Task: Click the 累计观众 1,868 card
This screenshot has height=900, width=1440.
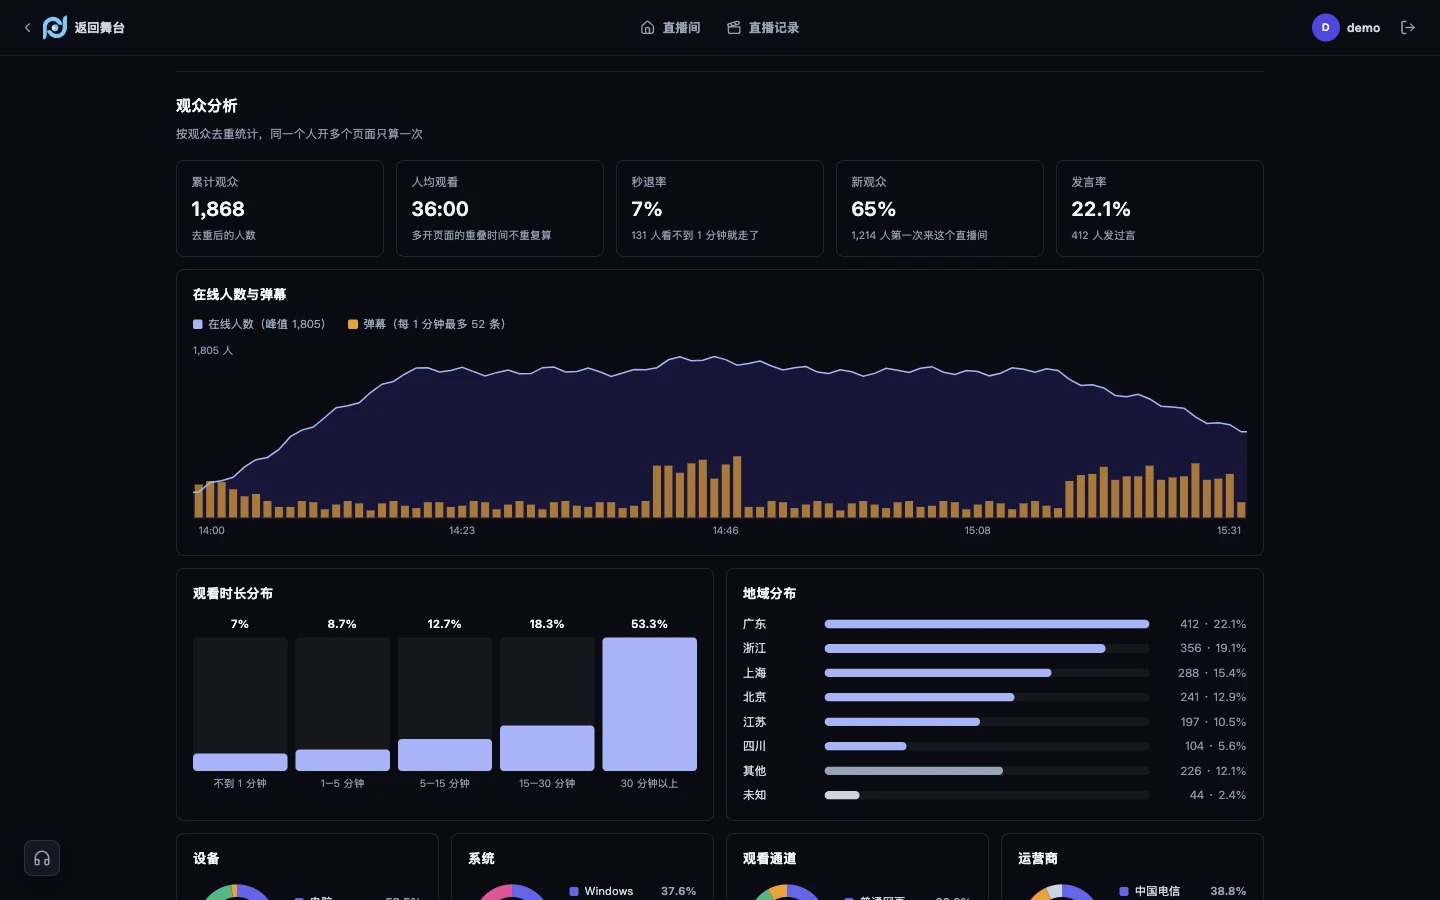Action: coord(280,208)
